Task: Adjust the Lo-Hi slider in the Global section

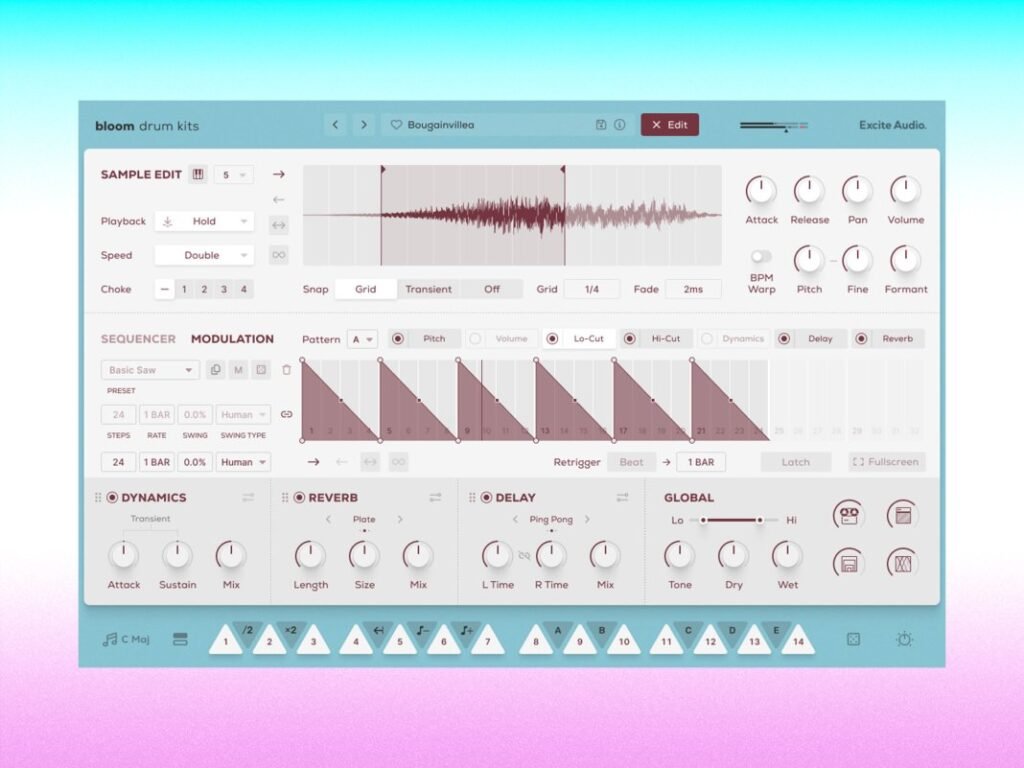Action: click(730, 519)
